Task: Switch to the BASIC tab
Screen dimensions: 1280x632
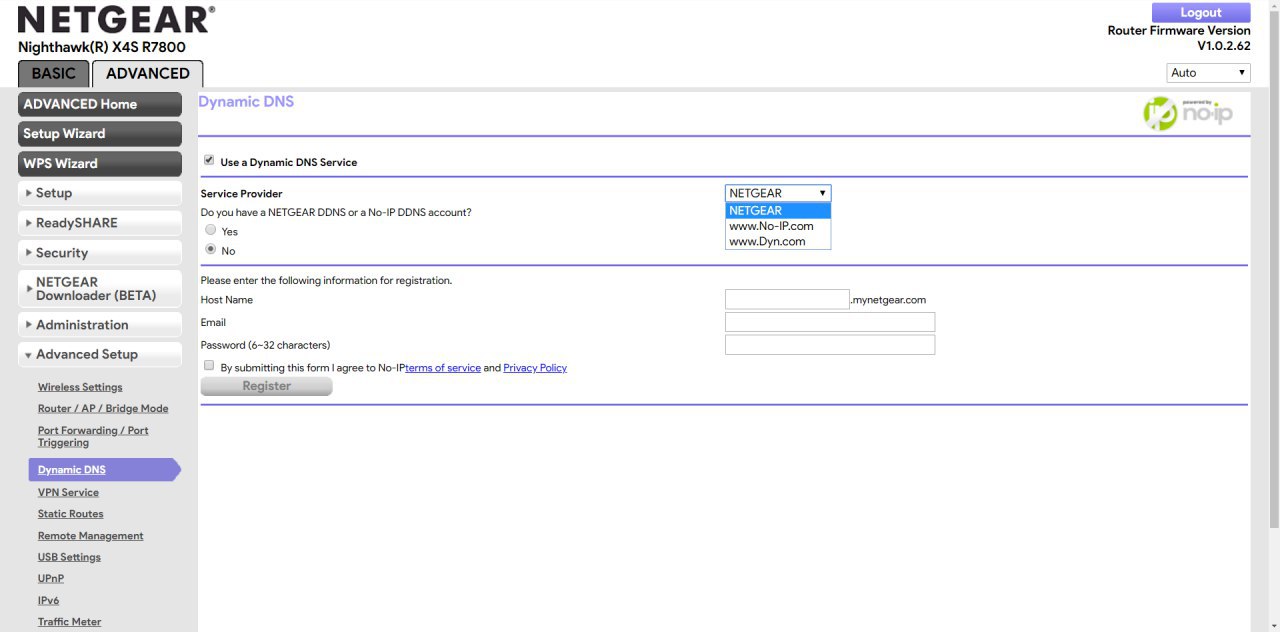Action: click(x=53, y=73)
